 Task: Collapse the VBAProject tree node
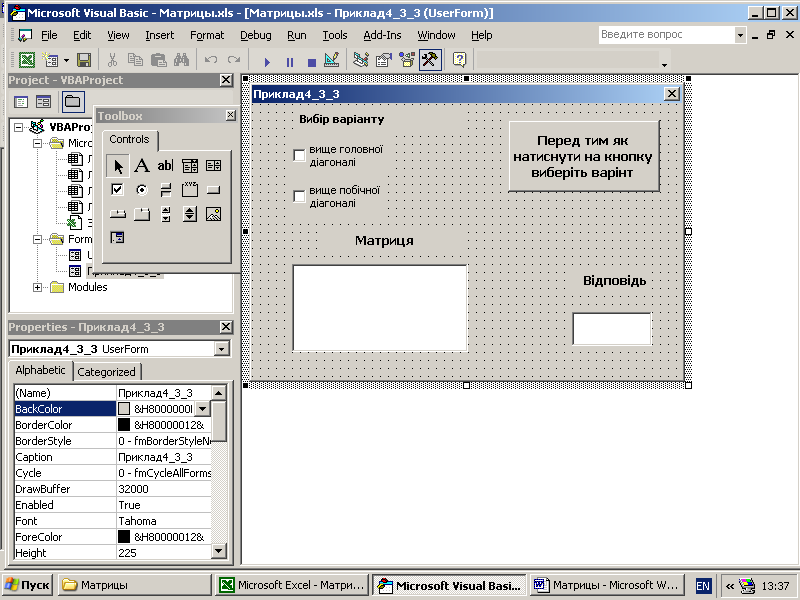pos(19,127)
